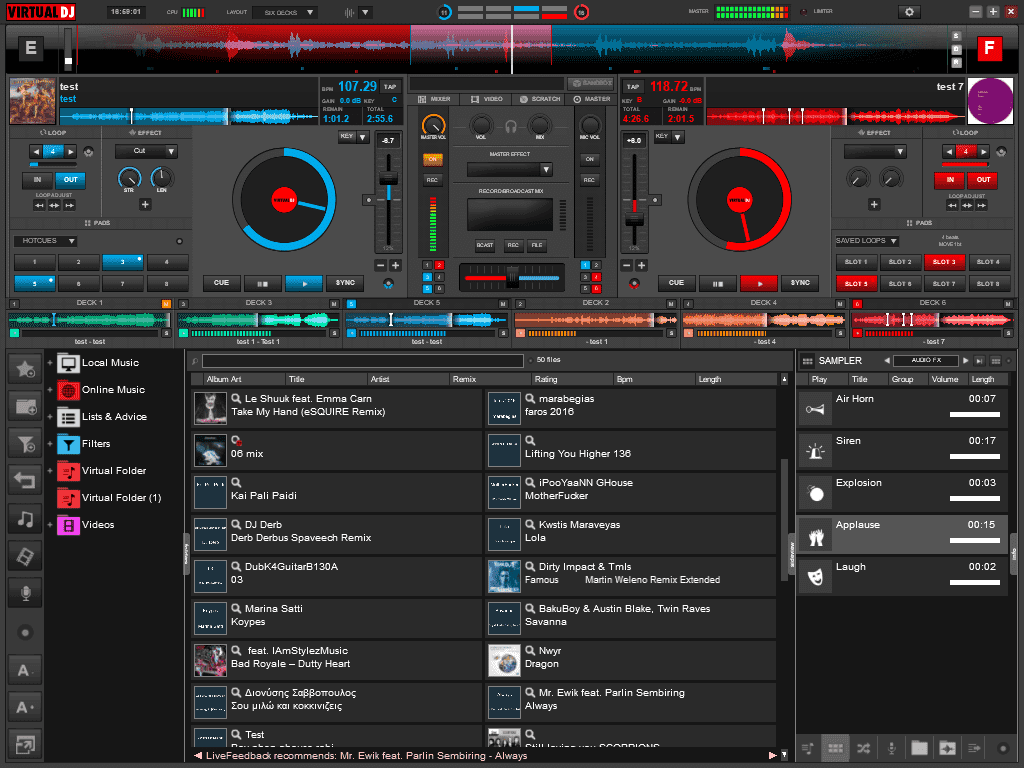Open the SAVED LOOPS pads dropdown
This screenshot has width=1024, height=768.
tap(867, 241)
